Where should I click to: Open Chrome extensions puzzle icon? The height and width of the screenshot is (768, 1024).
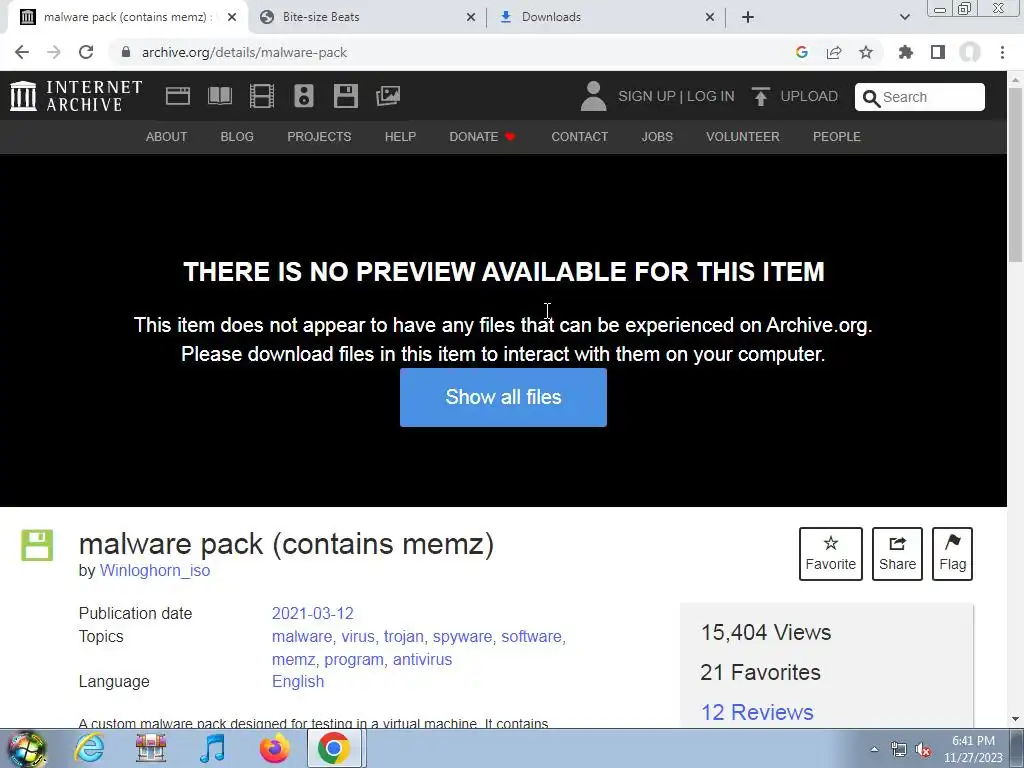(906, 52)
